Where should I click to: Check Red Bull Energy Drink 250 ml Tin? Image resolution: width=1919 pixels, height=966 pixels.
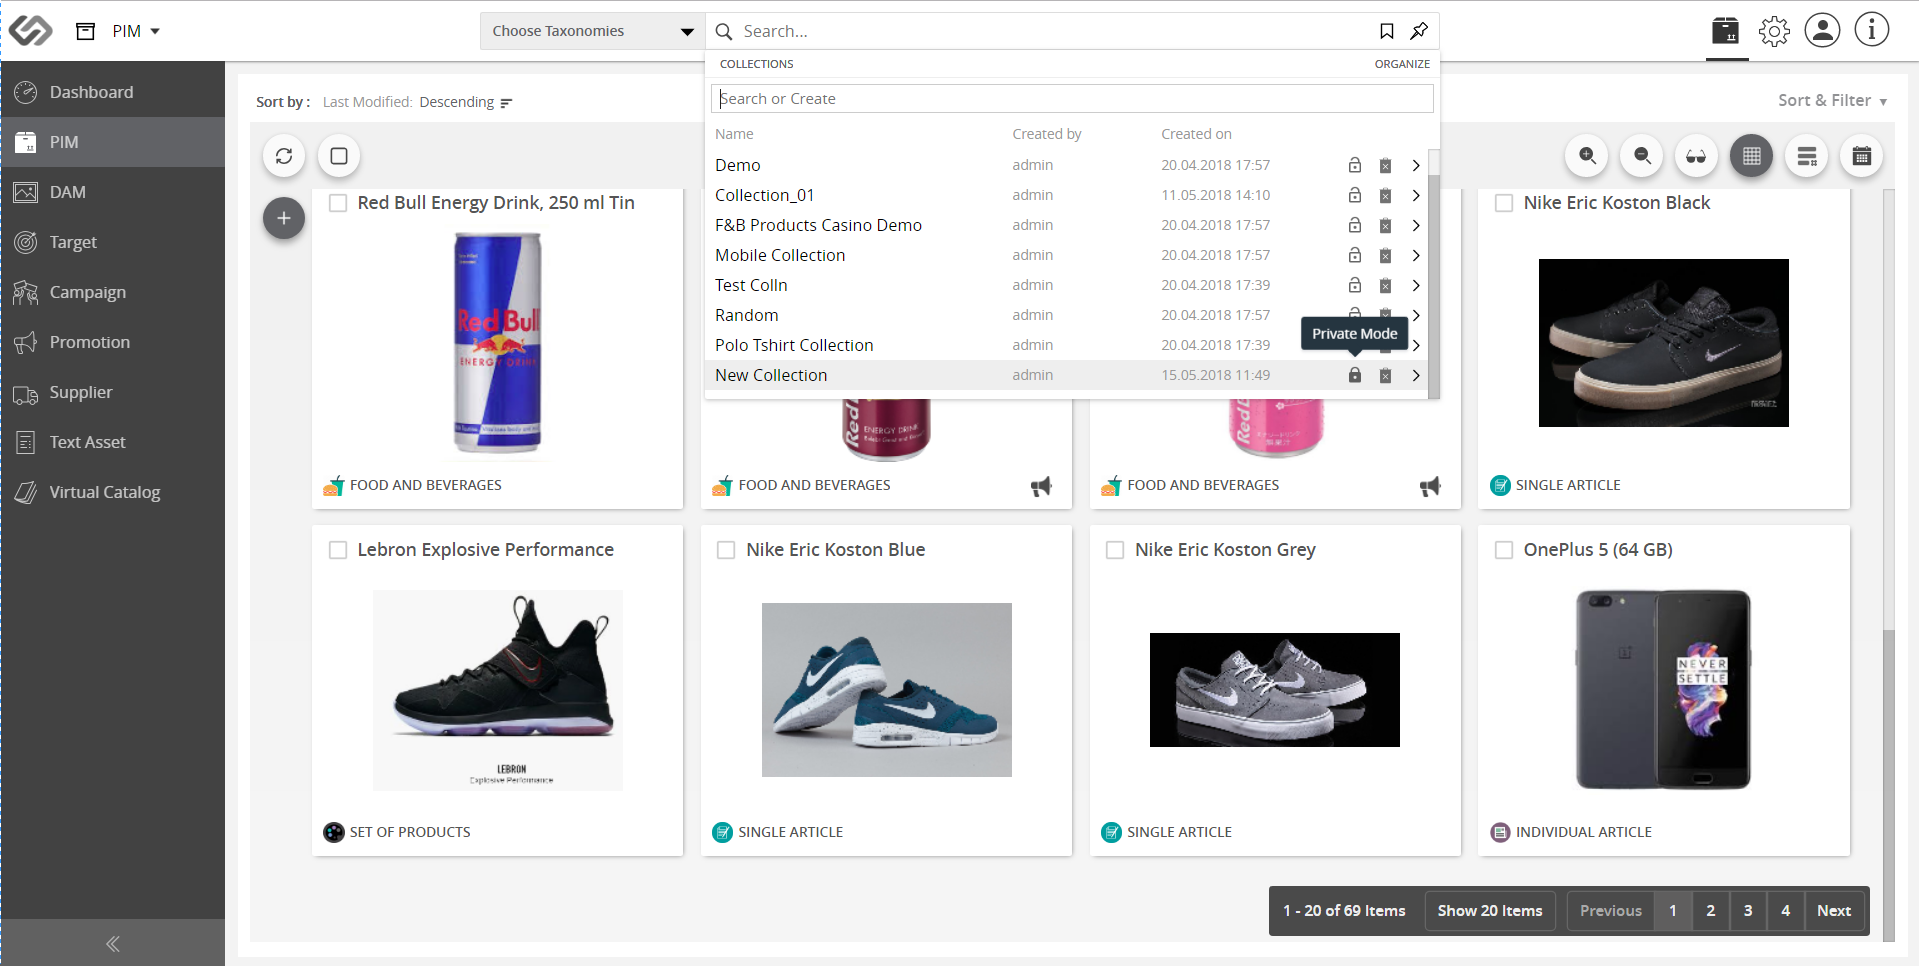338,203
